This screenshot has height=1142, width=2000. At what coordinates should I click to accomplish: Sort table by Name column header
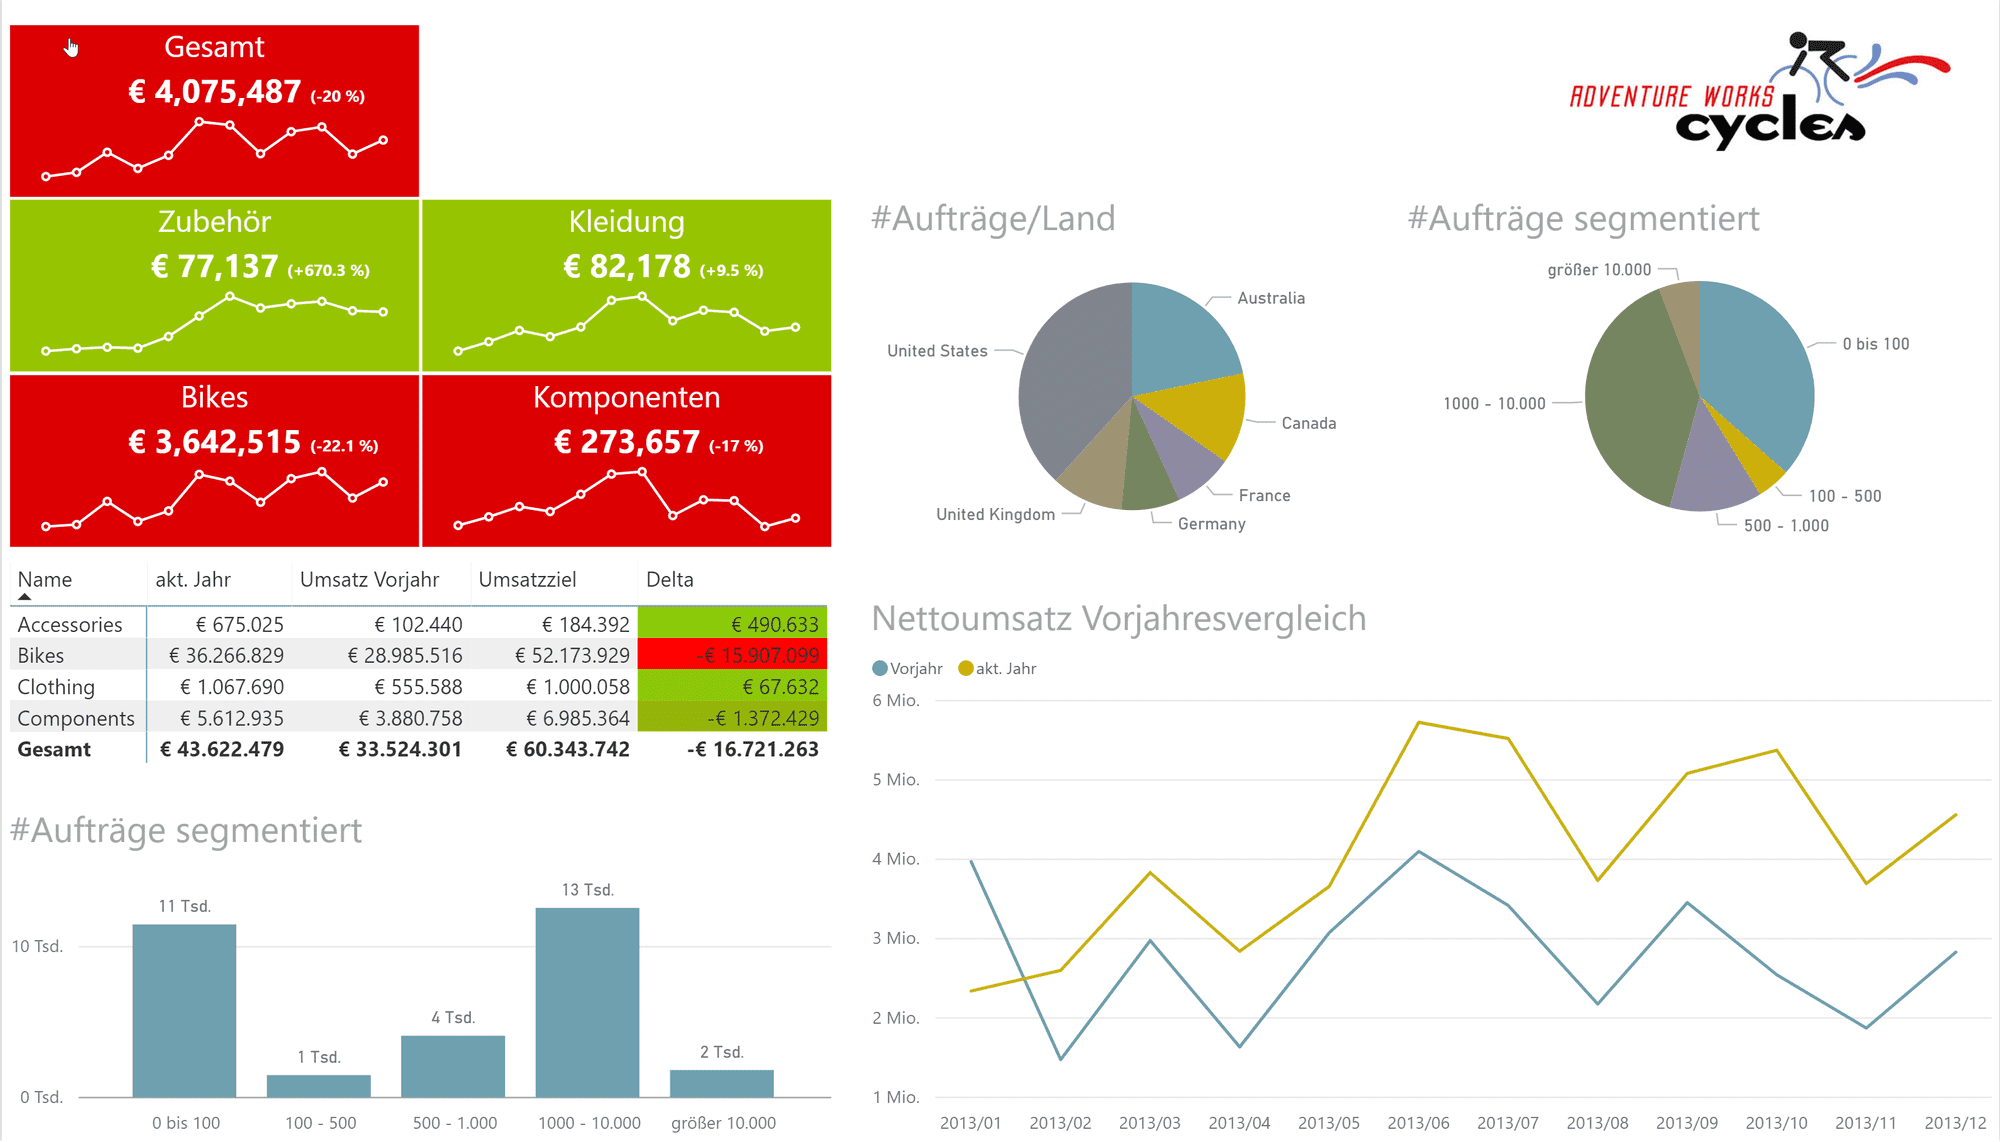[x=45, y=580]
